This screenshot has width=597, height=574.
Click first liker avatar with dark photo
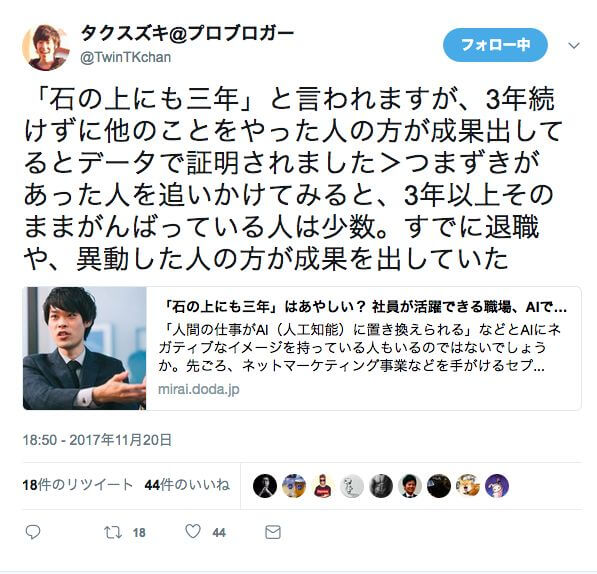tap(265, 486)
